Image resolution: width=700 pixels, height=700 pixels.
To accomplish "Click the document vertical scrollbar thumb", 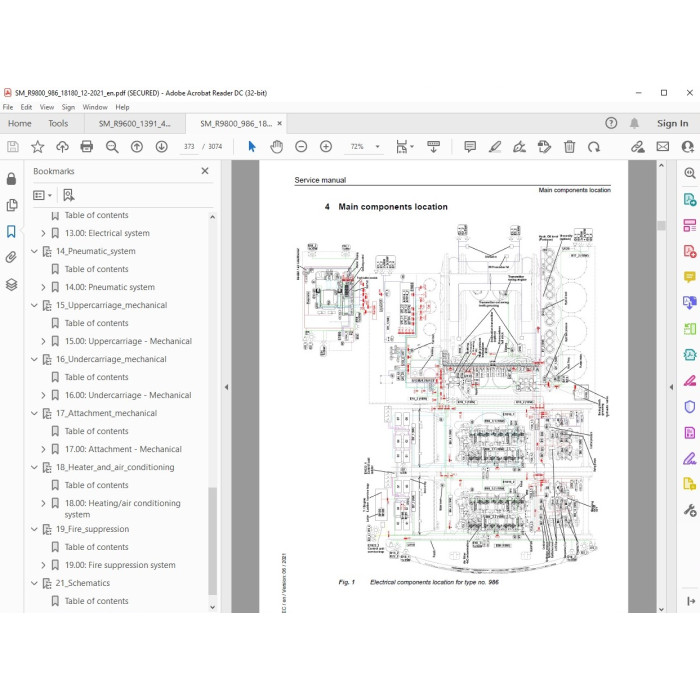I will click(x=661, y=225).
